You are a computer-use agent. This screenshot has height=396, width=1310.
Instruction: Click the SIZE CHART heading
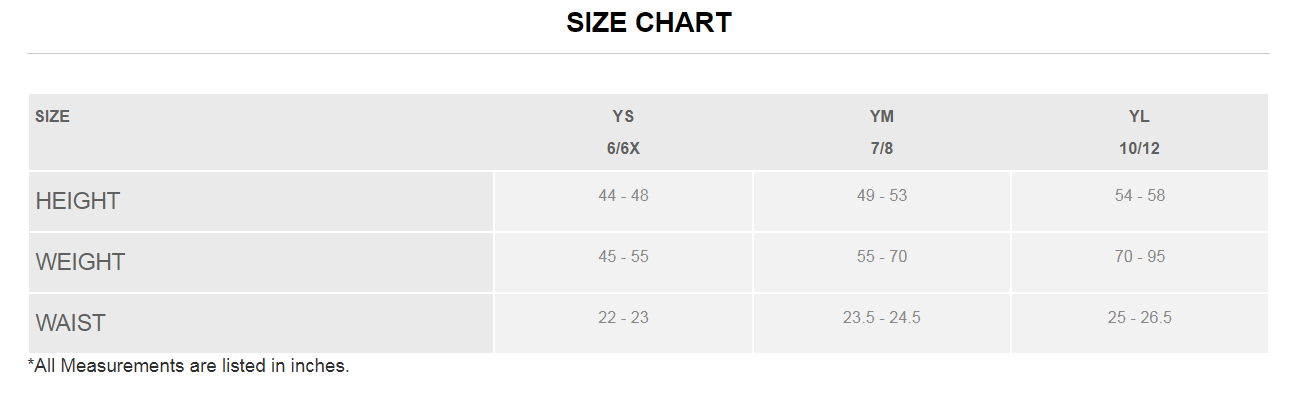point(649,23)
